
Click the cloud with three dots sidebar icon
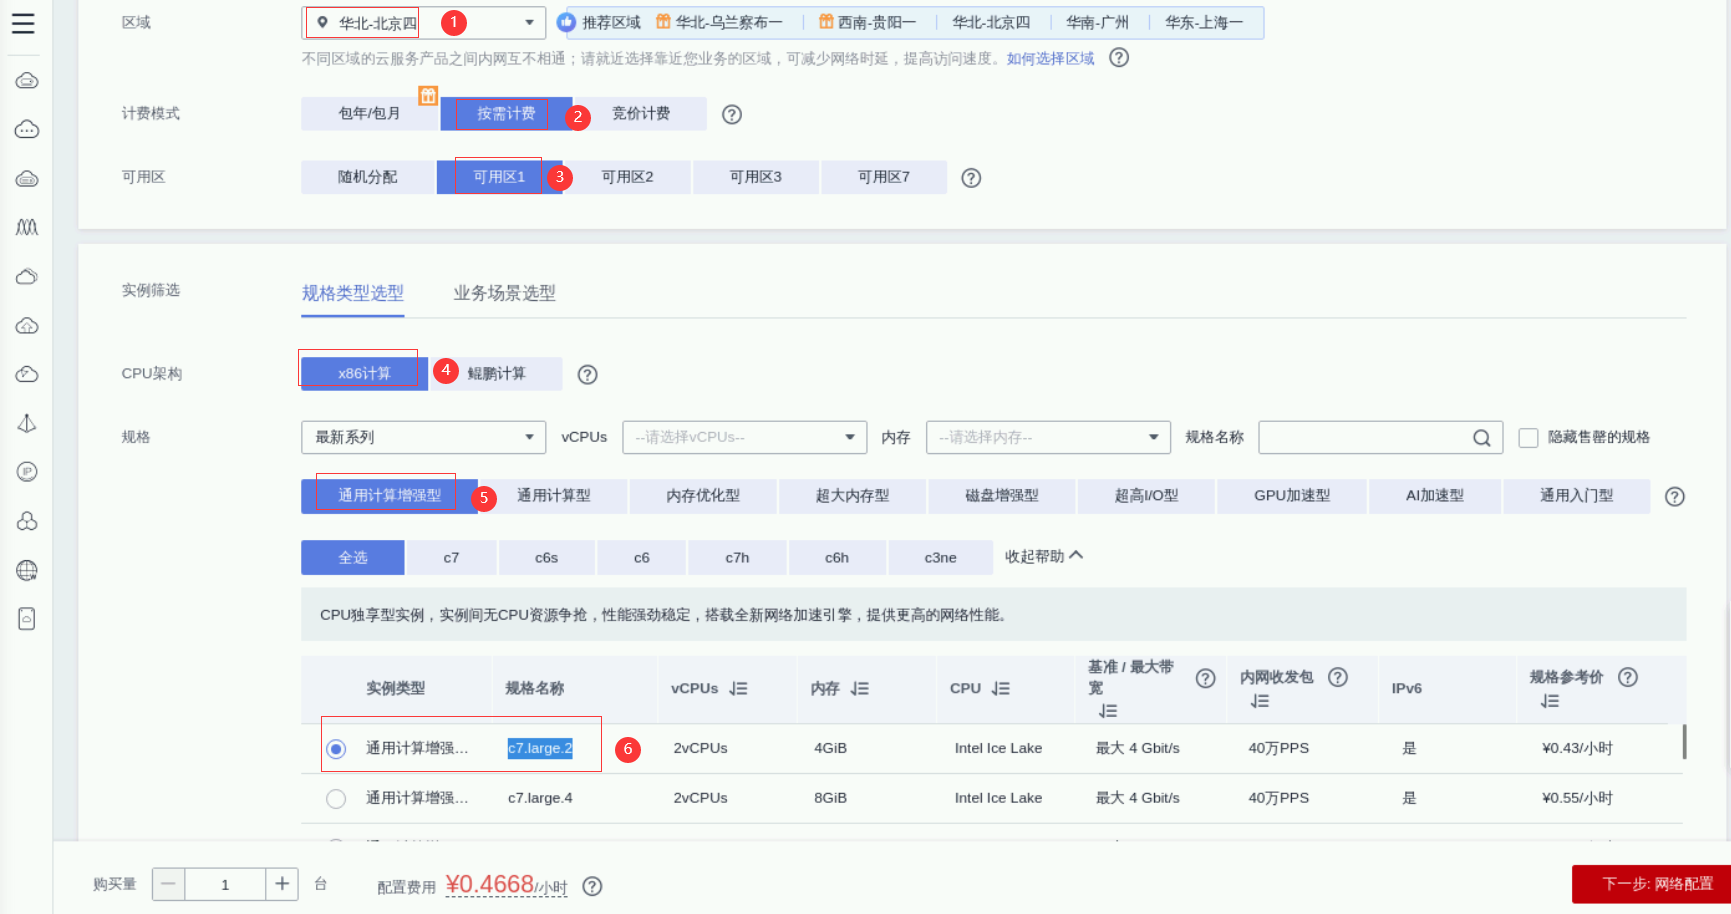[27, 129]
